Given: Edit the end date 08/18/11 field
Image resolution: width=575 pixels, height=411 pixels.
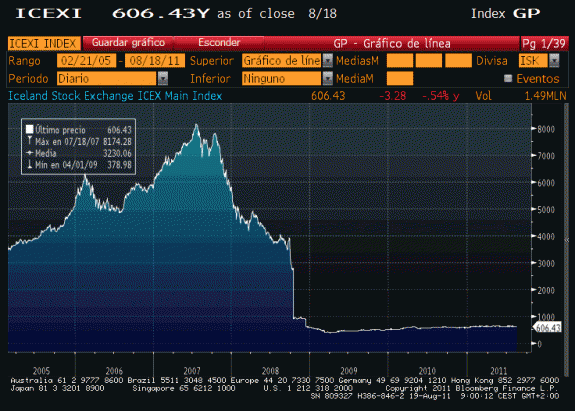Looking at the screenshot, I should 154,60.
